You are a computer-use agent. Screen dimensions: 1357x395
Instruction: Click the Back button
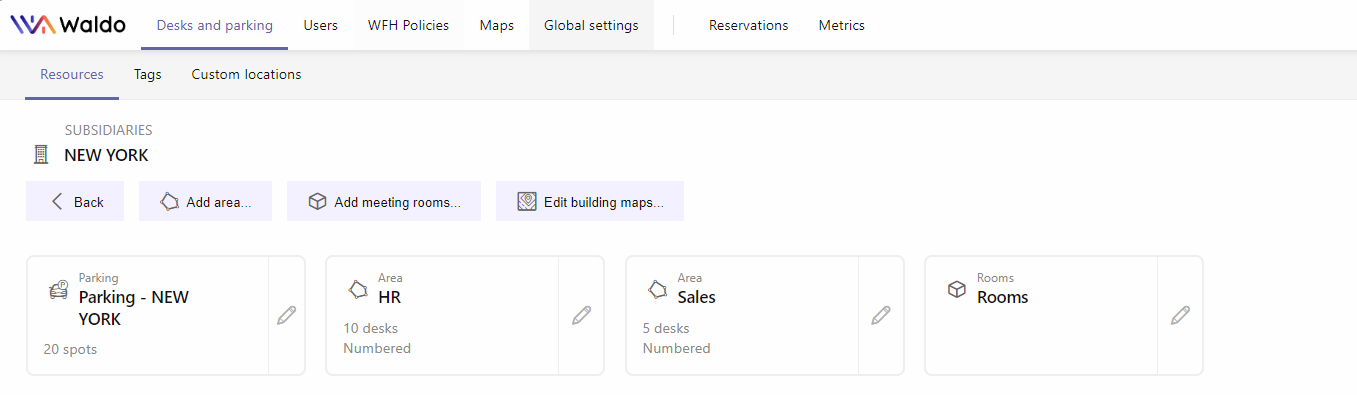[75, 201]
